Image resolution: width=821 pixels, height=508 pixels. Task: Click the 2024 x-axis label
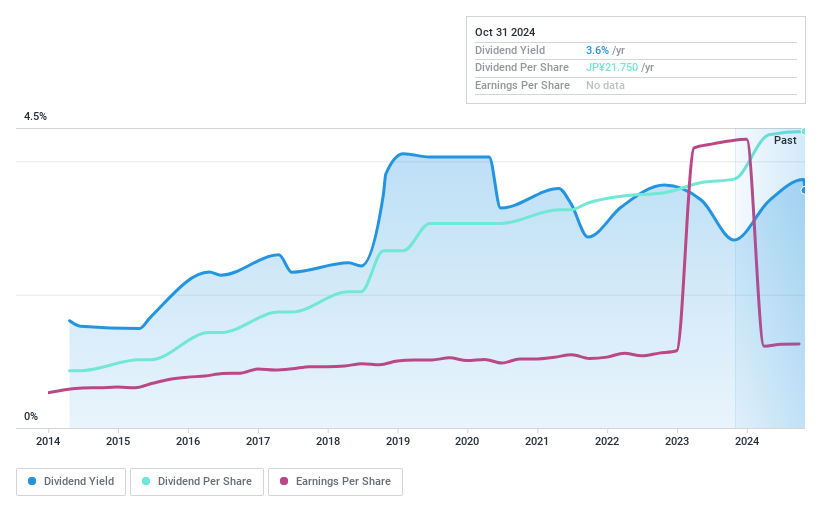pyautogui.click(x=747, y=441)
